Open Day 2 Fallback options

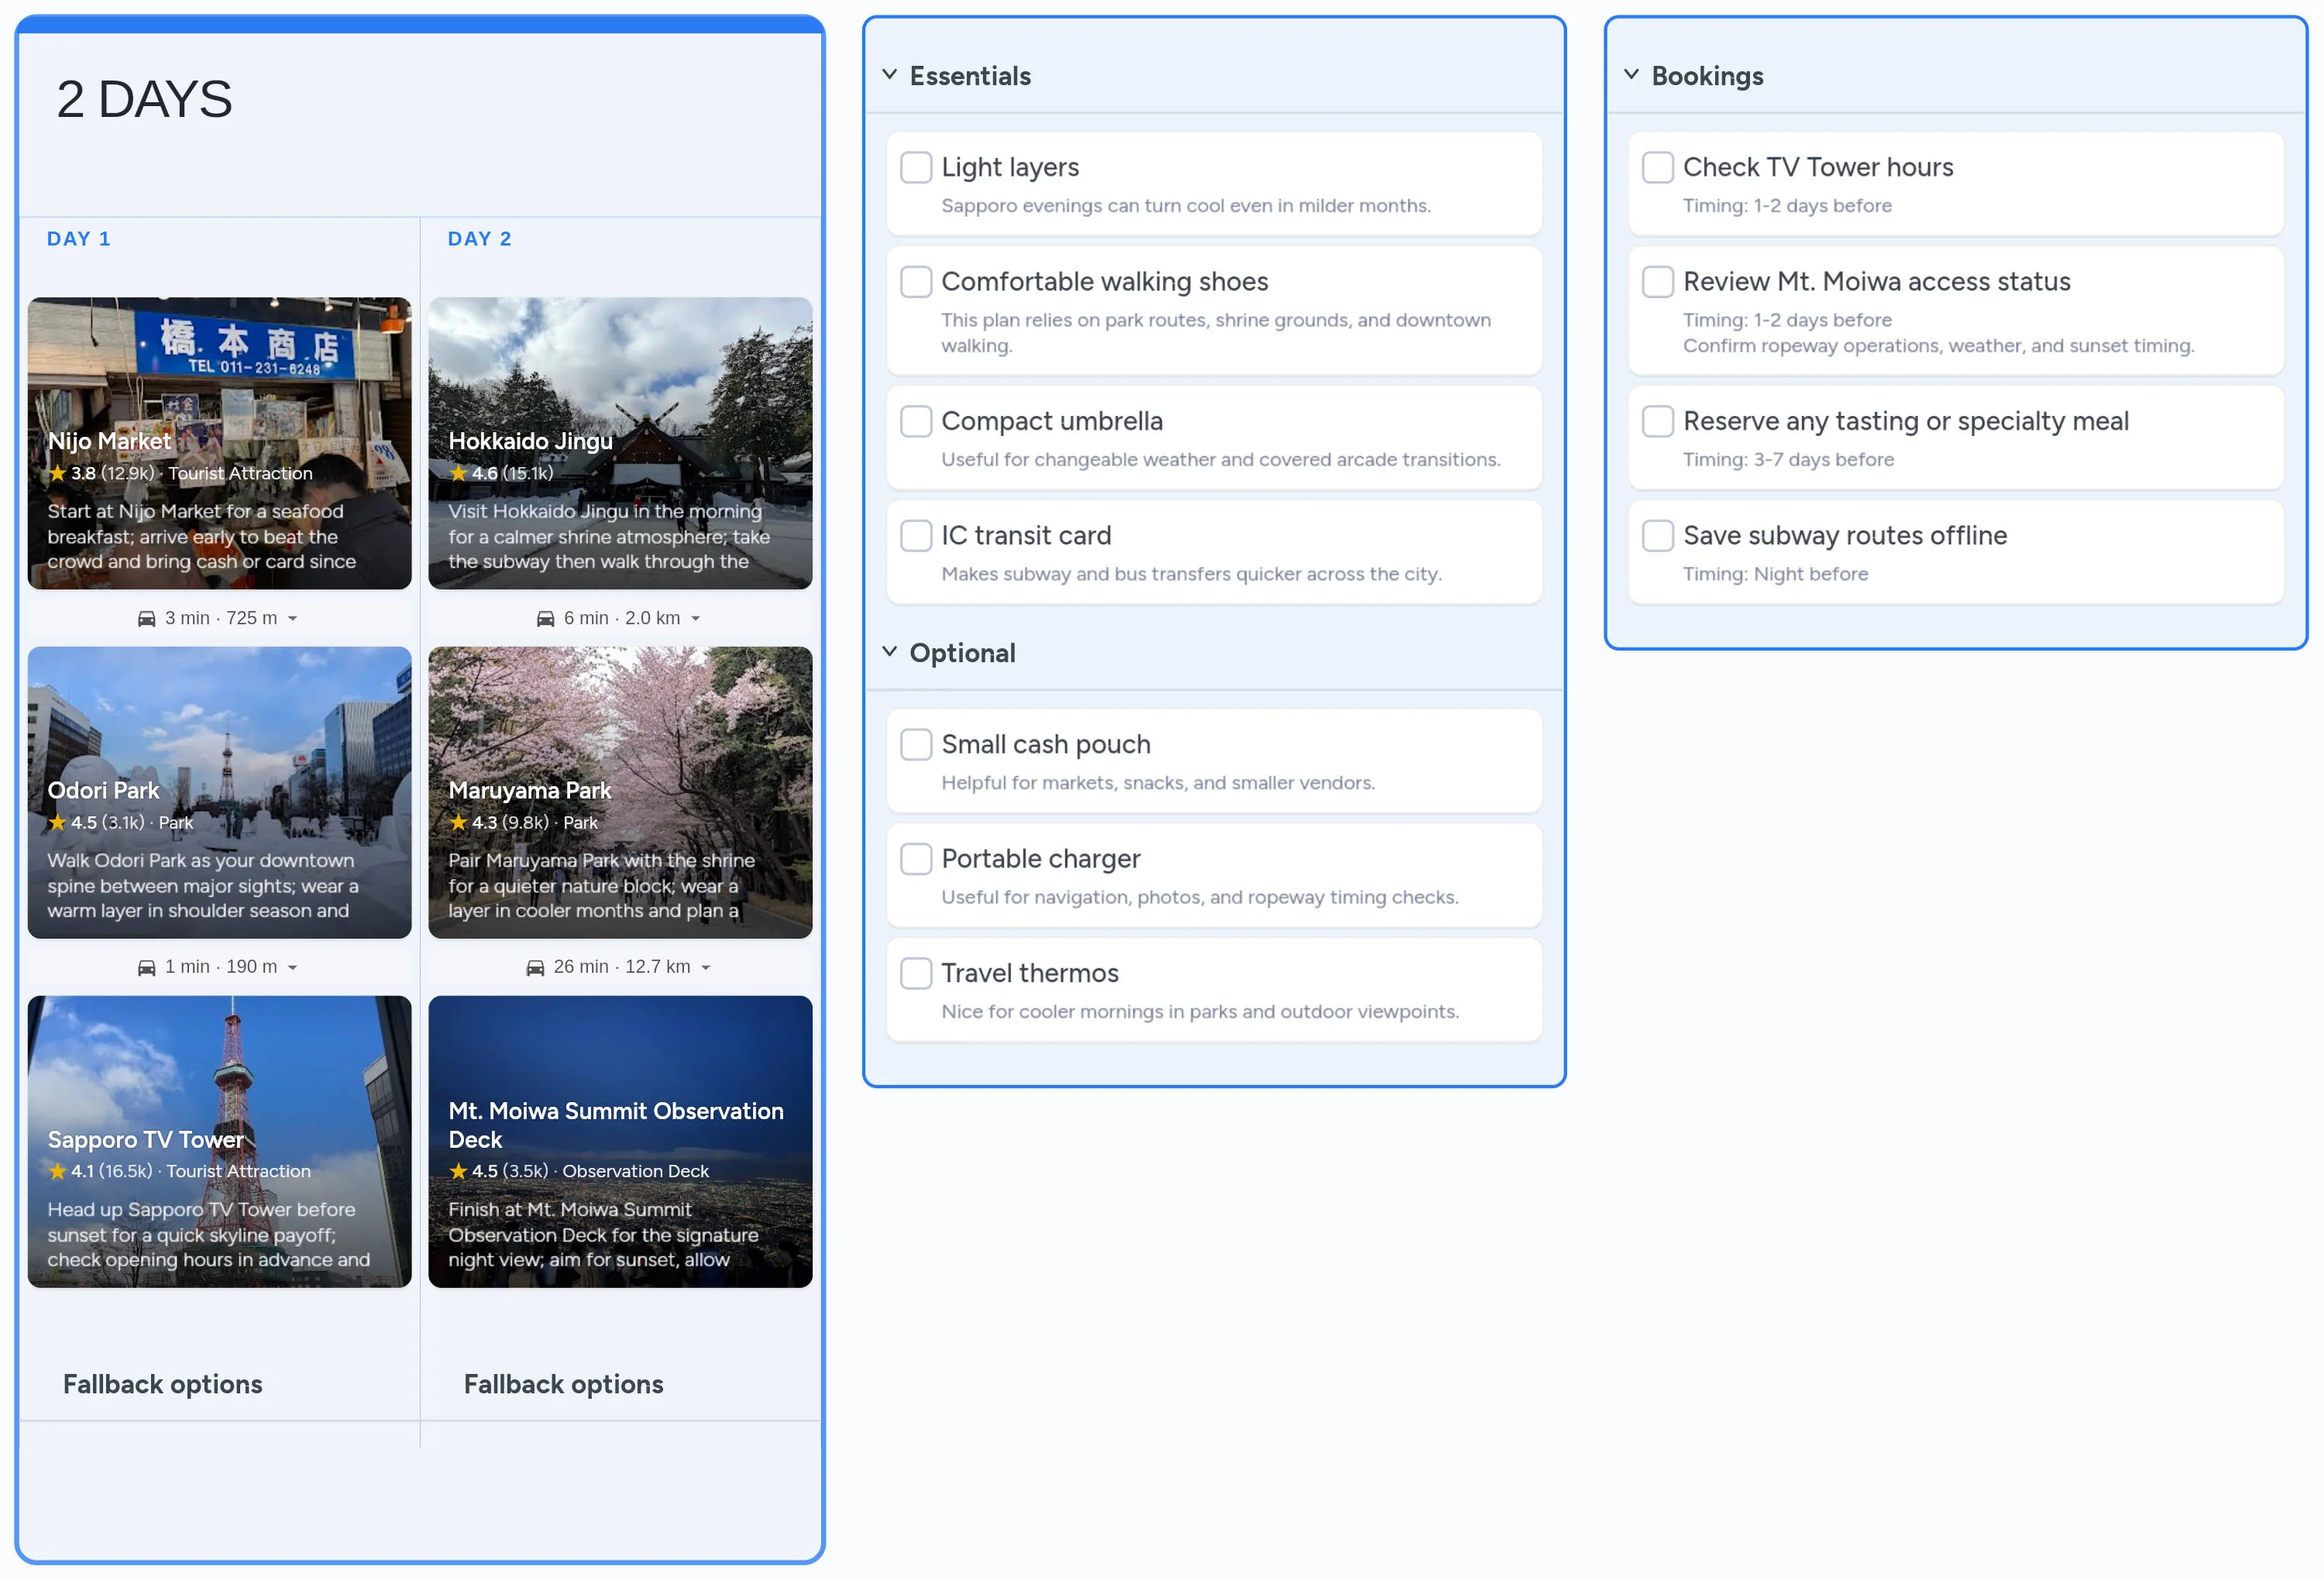(563, 1384)
